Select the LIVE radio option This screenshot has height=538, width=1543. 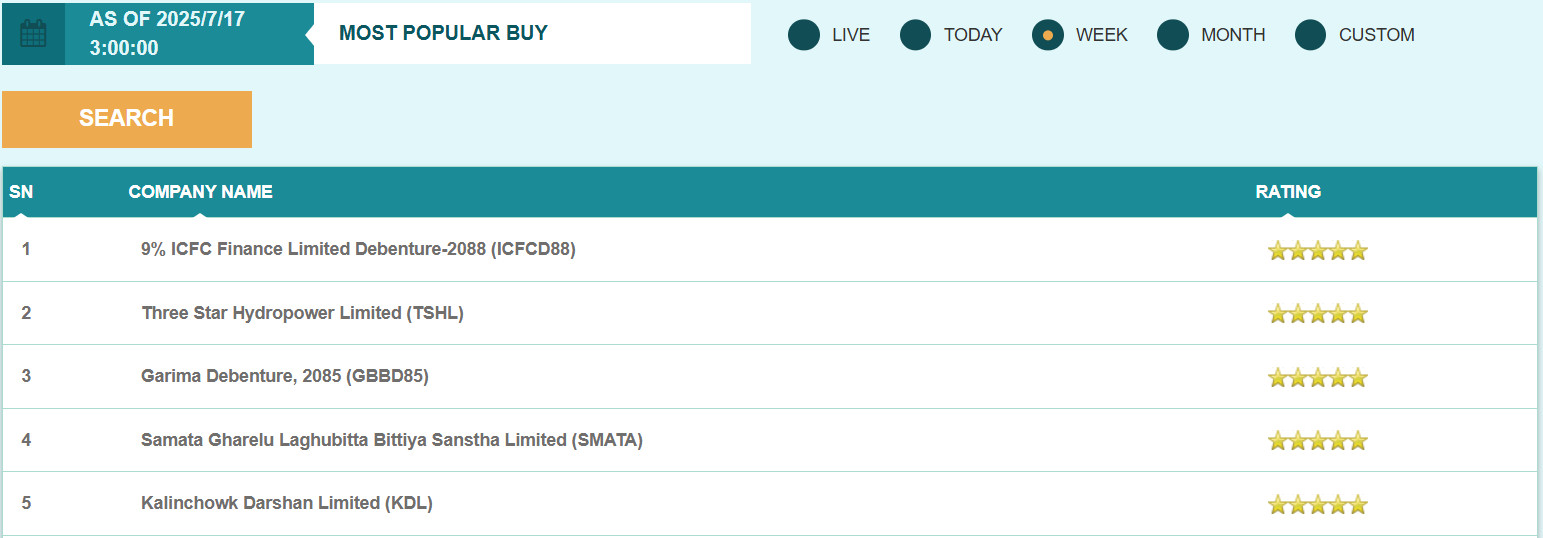[x=804, y=35]
